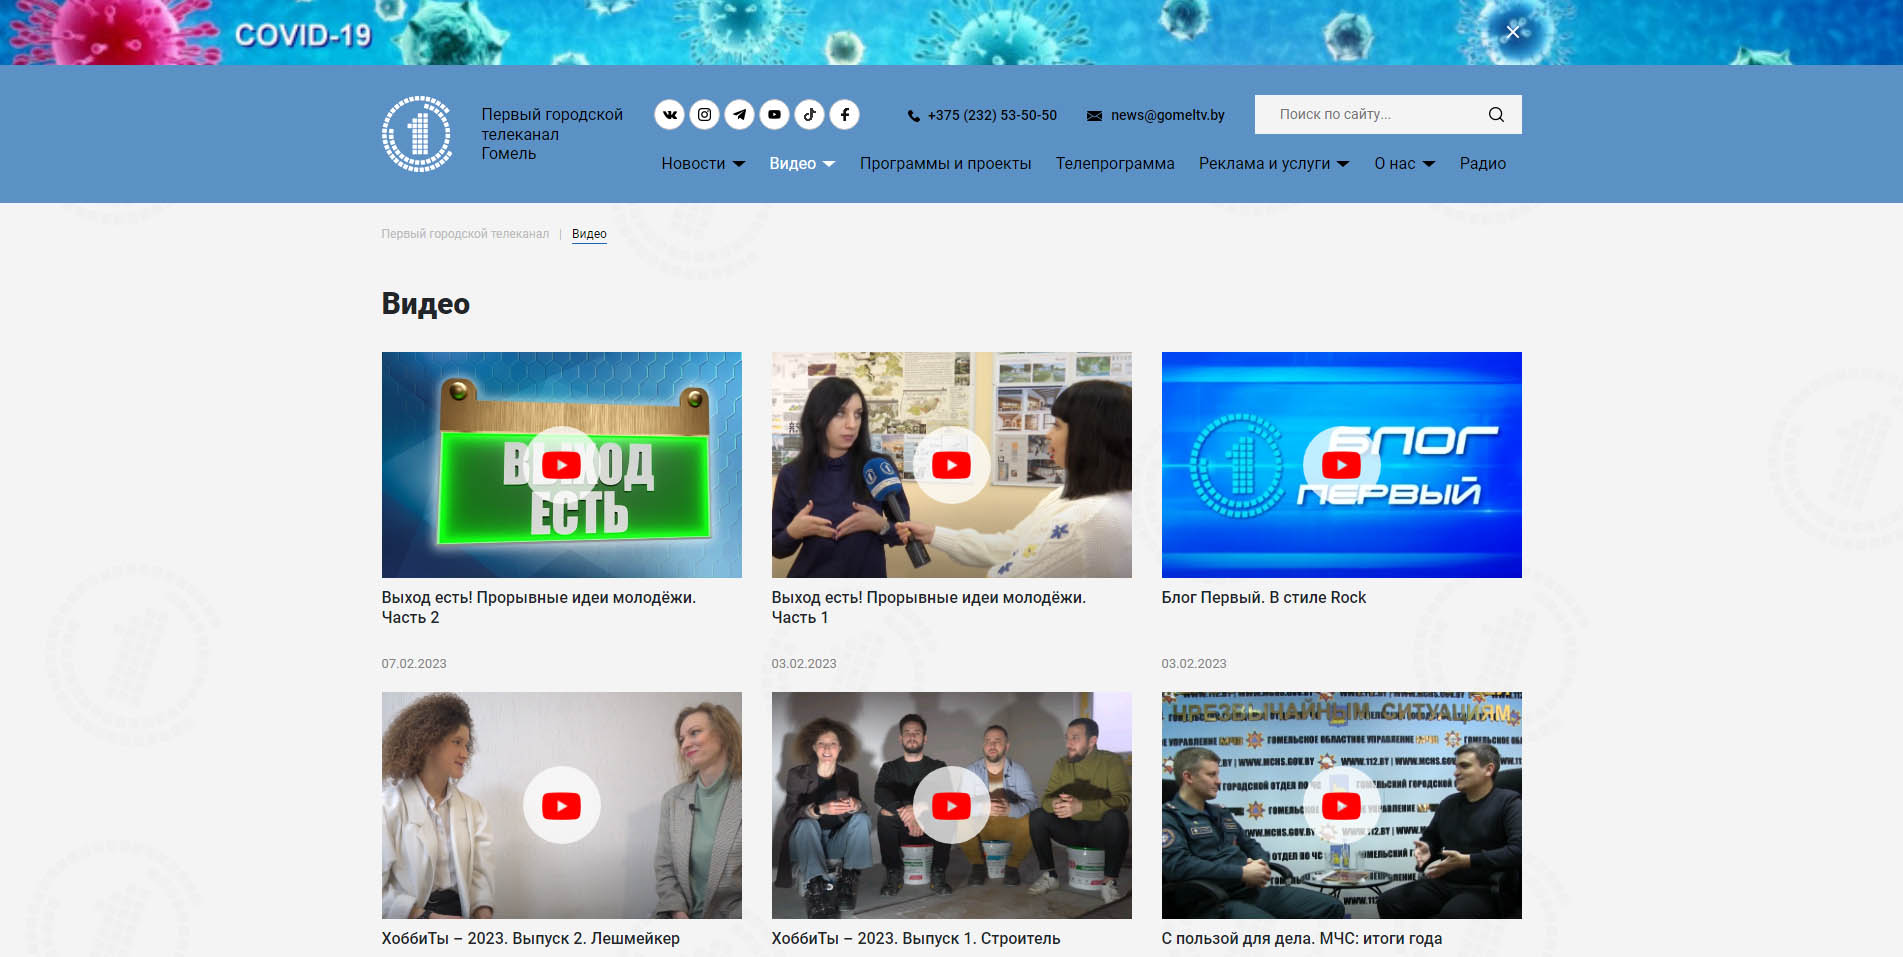Open the TikTok social icon
The height and width of the screenshot is (957, 1903).
[810, 115]
